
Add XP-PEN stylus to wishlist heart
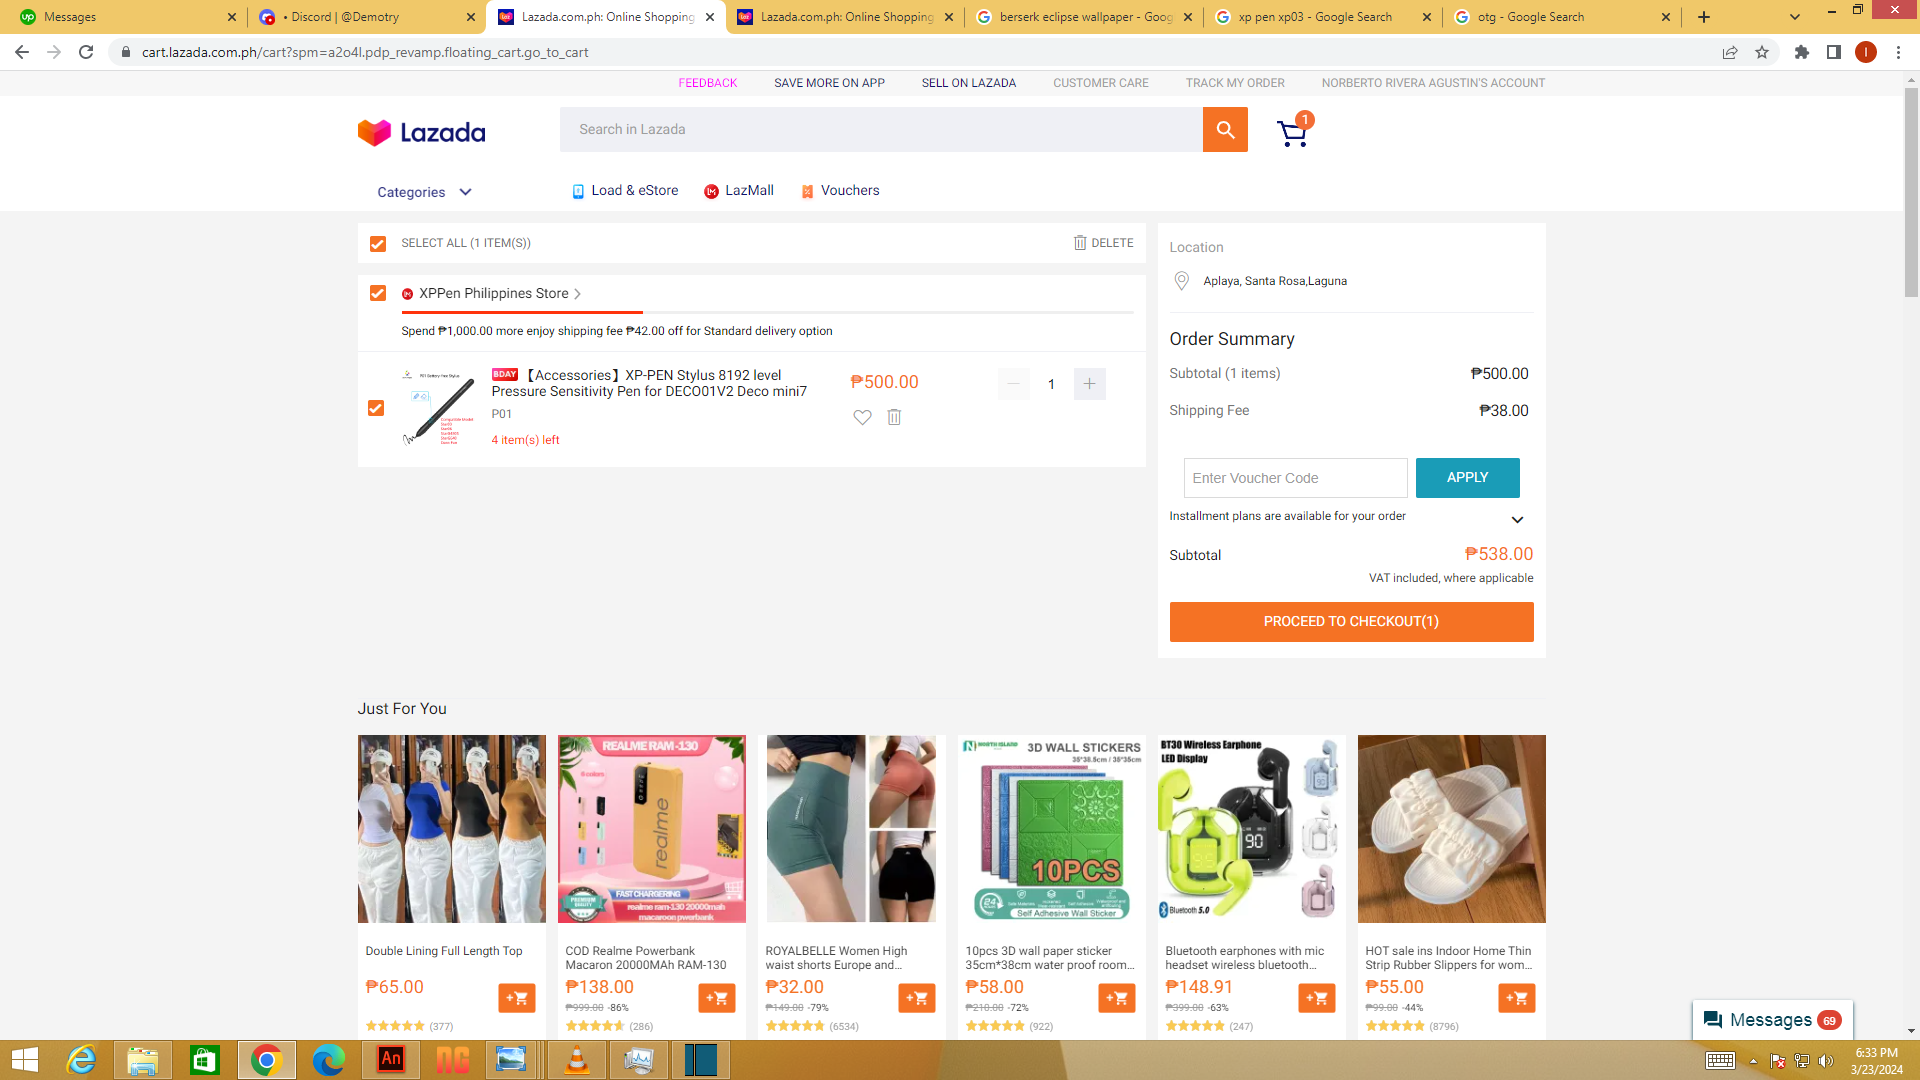(862, 417)
